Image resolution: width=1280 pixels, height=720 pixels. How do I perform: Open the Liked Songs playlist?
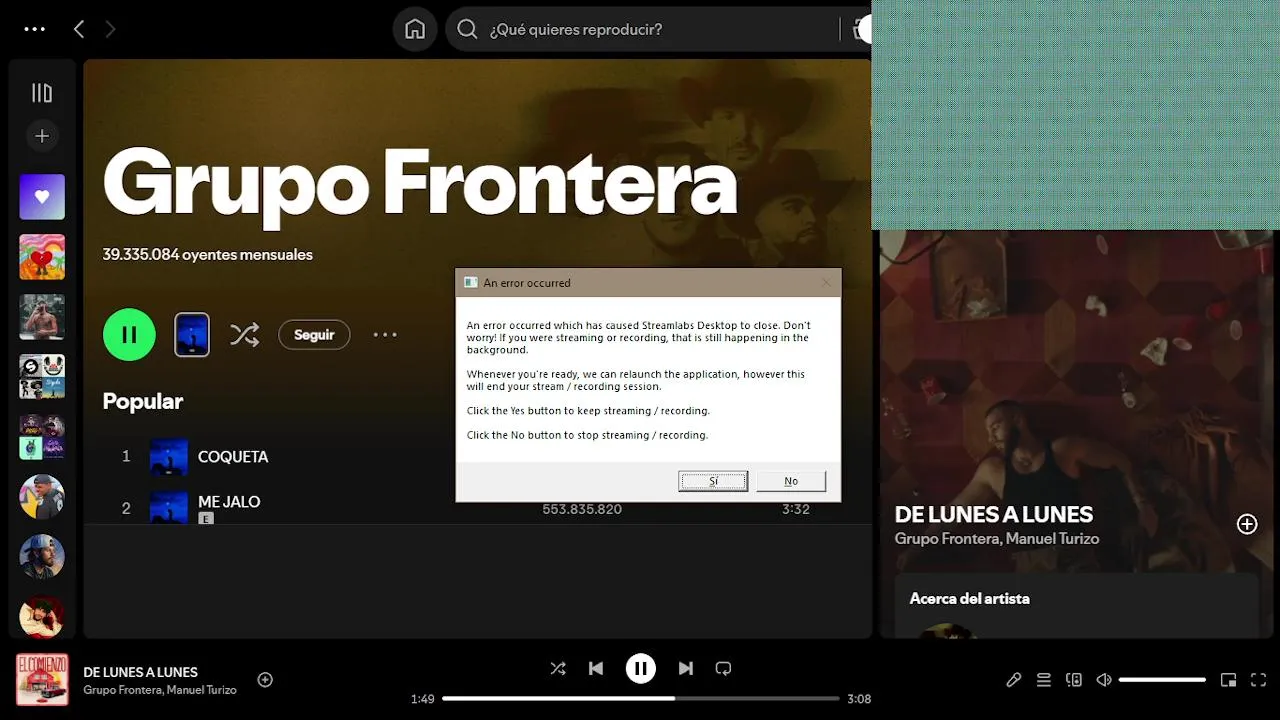[42, 197]
